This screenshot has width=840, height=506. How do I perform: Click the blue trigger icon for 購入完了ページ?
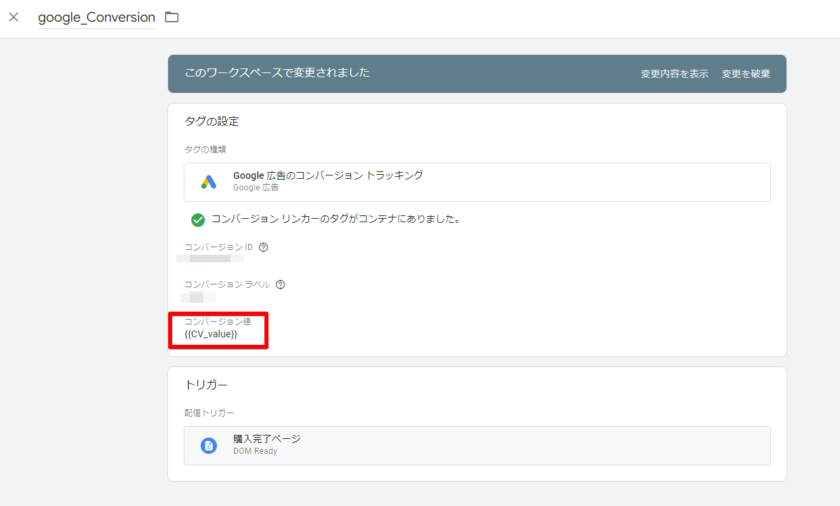[x=208, y=445]
